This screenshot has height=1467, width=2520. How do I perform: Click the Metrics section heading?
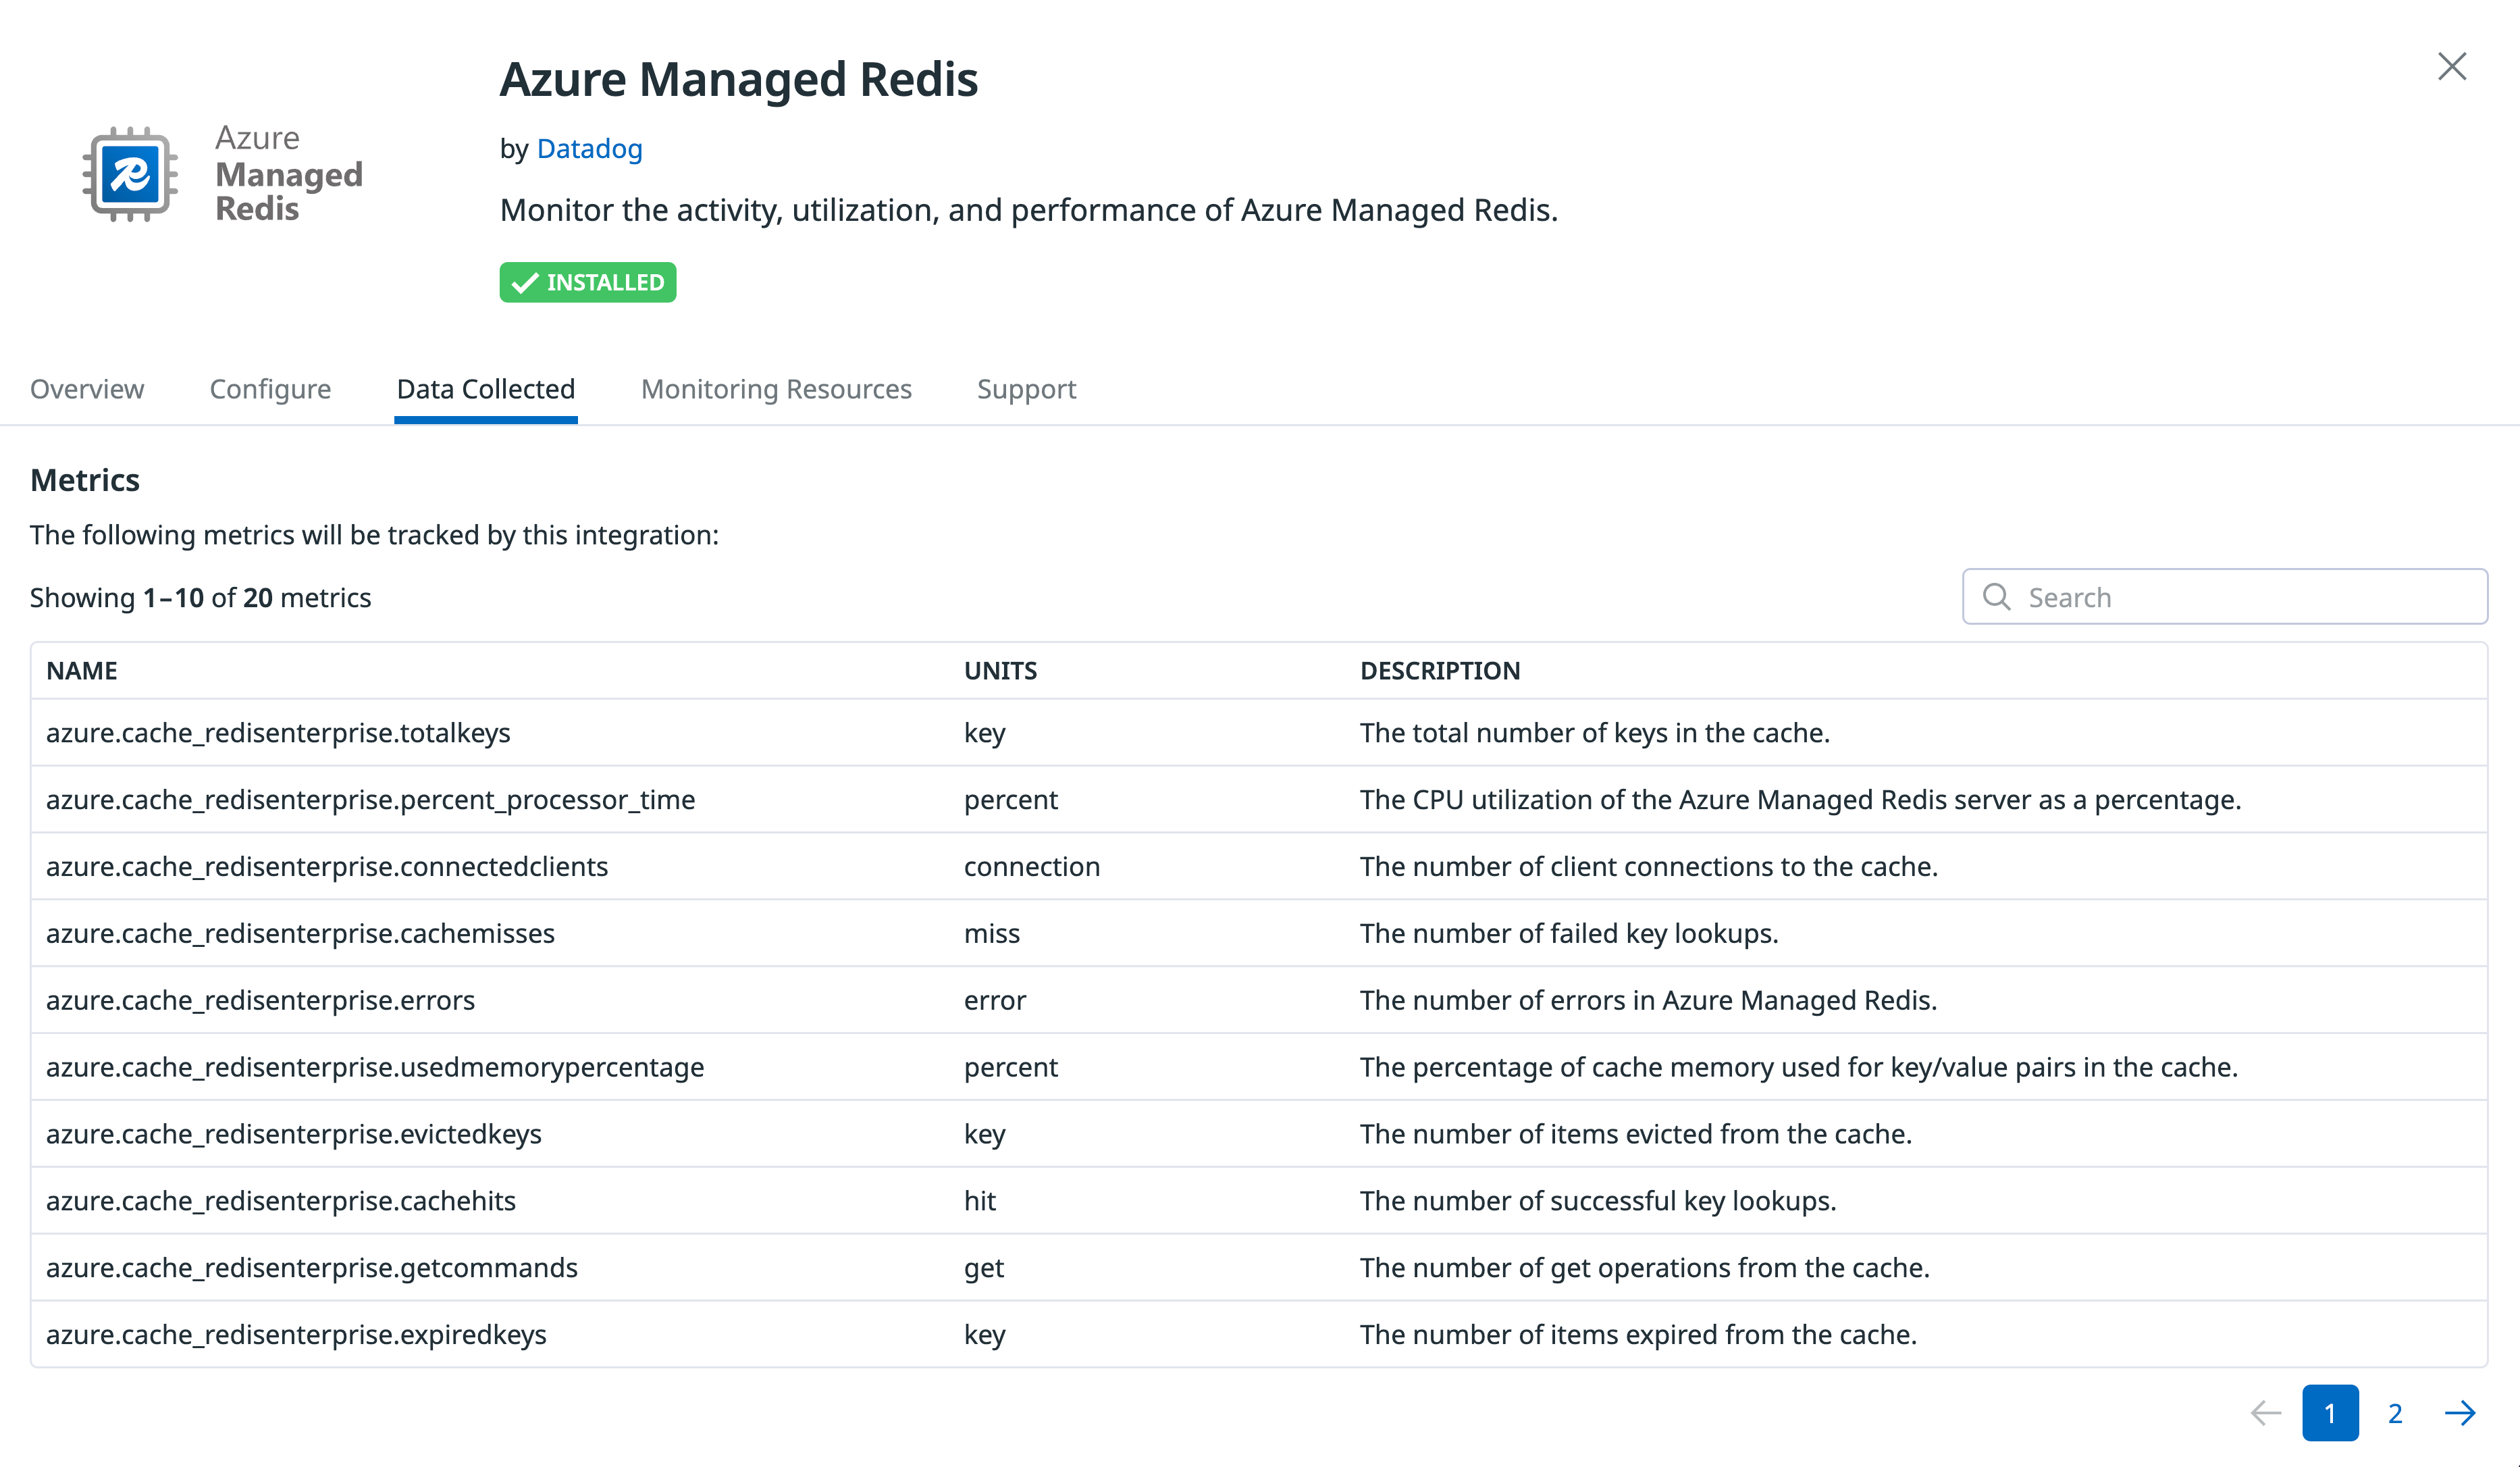pyautogui.click(x=85, y=481)
